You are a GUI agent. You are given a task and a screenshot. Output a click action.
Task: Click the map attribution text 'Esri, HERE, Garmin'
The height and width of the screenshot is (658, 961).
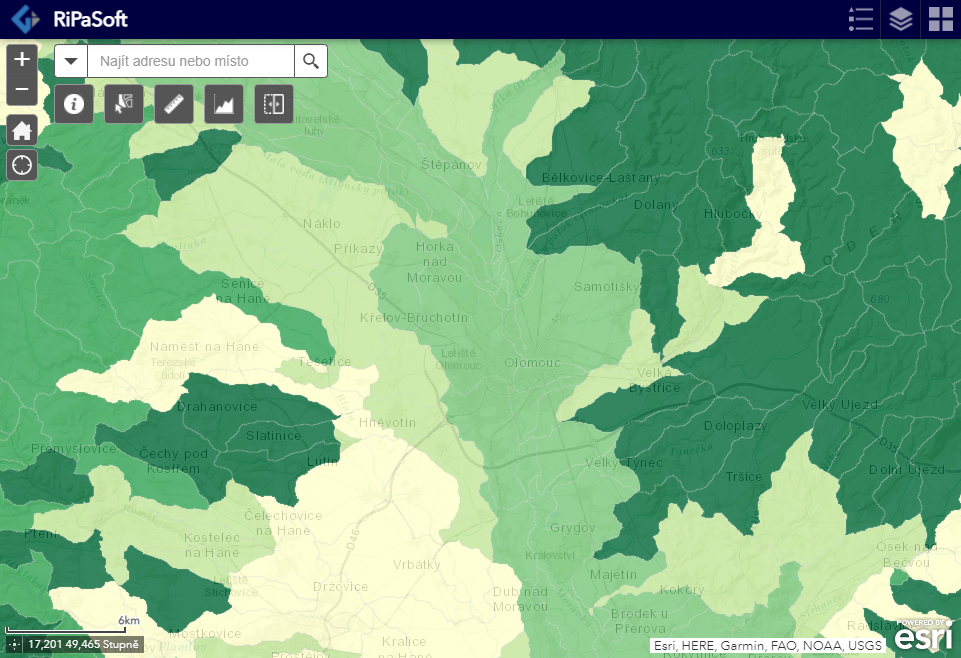click(767, 645)
